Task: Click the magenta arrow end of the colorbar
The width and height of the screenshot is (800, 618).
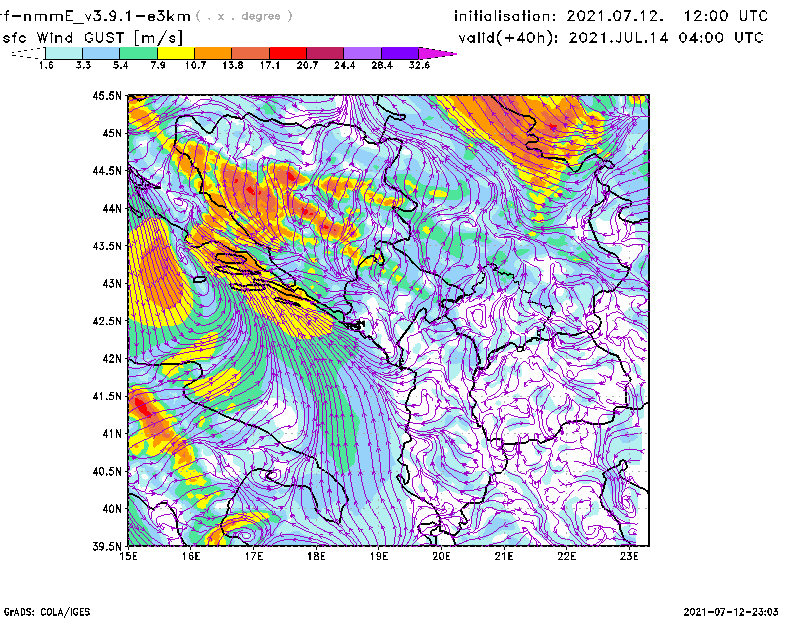Action: [437, 53]
